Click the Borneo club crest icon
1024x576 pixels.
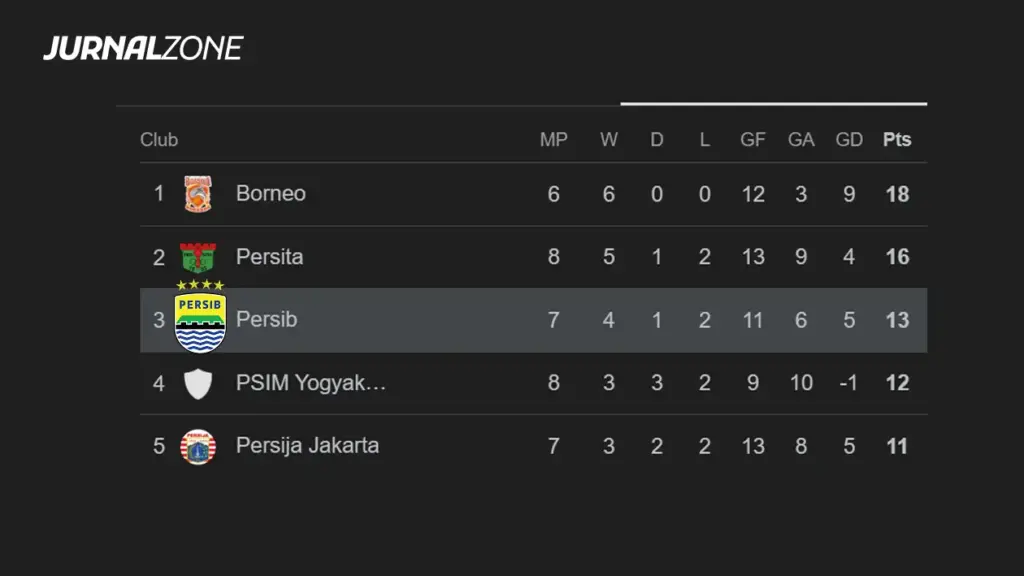[198, 194]
